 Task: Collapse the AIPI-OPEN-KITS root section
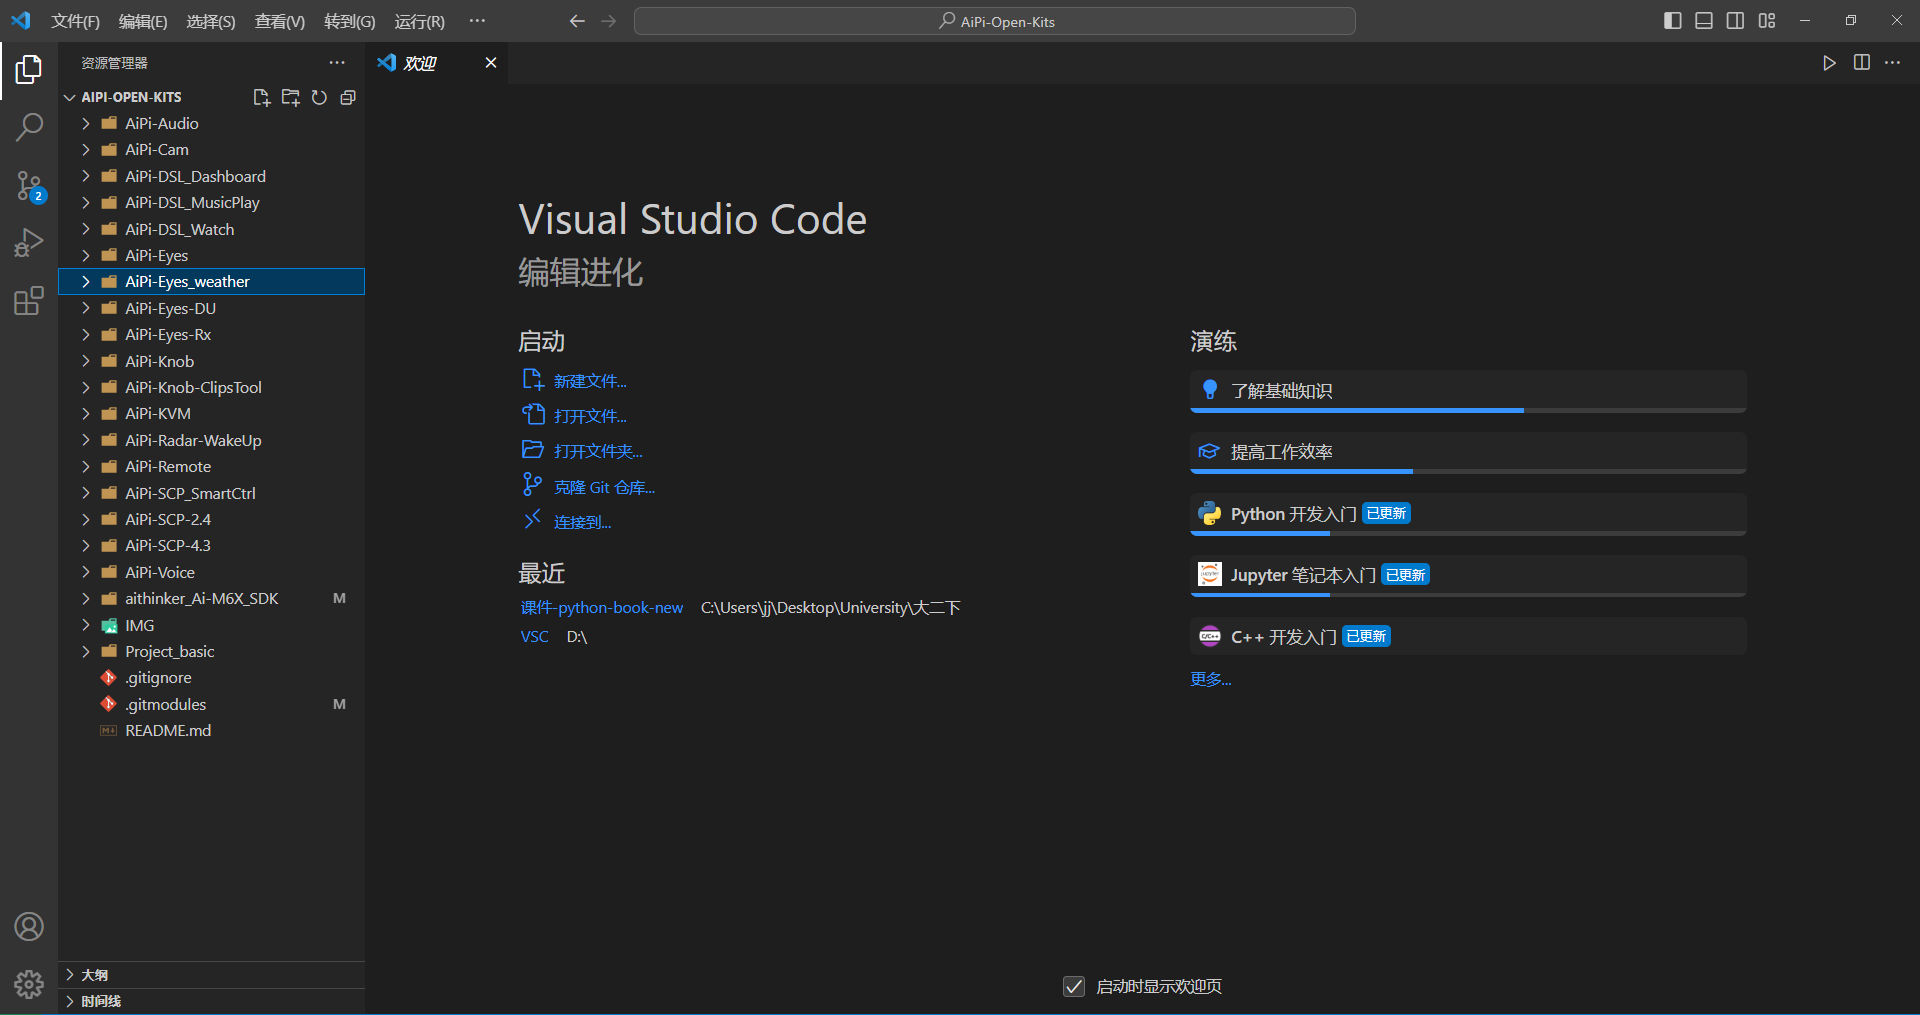(x=131, y=97)
